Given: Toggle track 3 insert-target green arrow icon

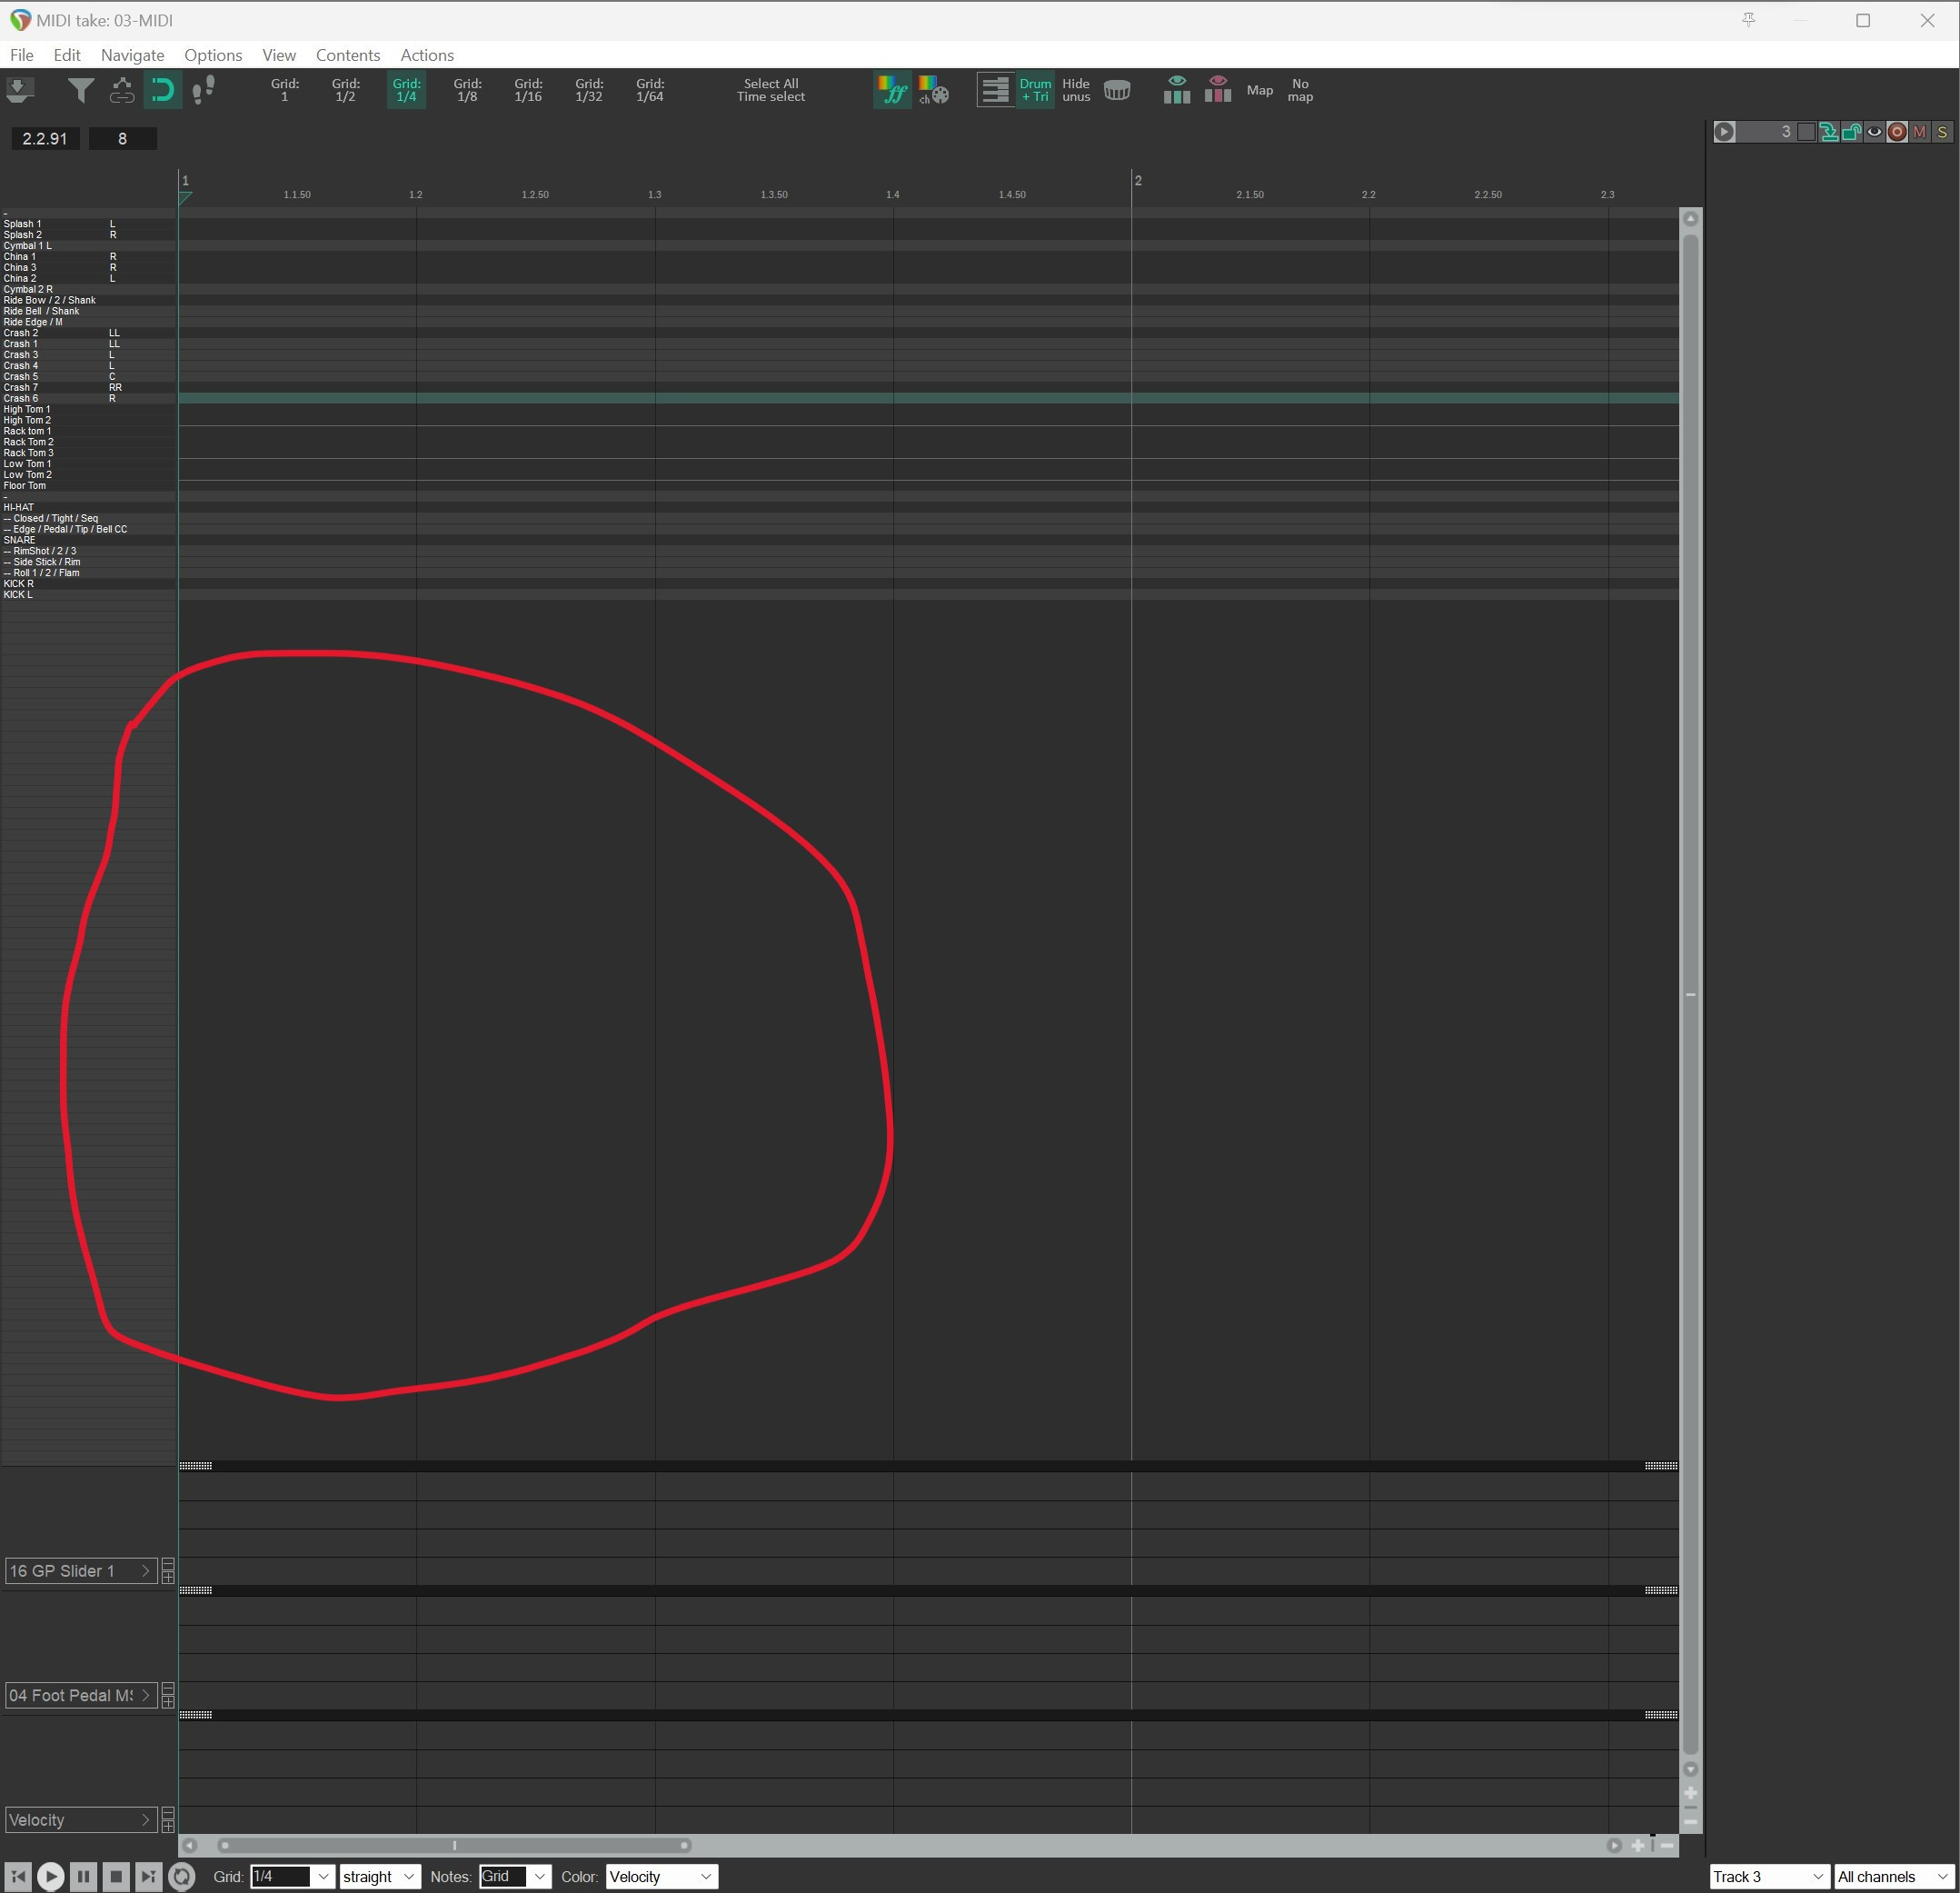Looking at the screenshot, I should point(1829,131).
